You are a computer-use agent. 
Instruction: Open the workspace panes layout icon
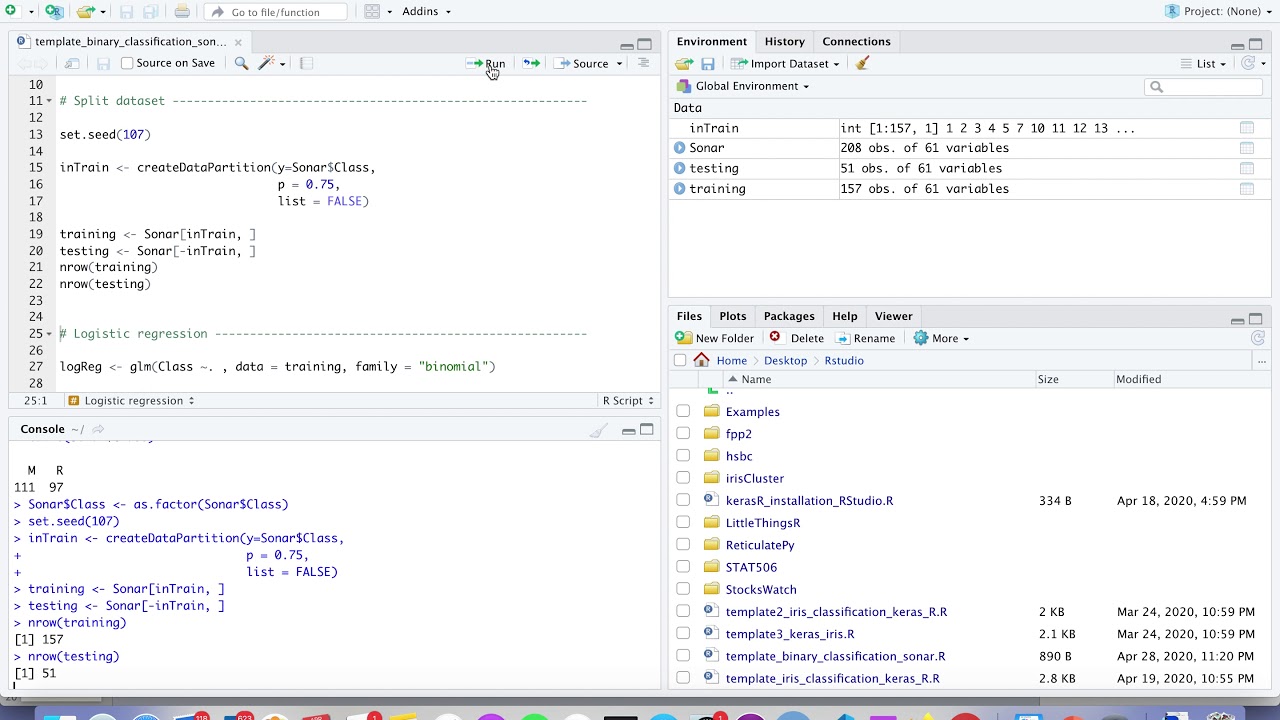coord(372,11)
